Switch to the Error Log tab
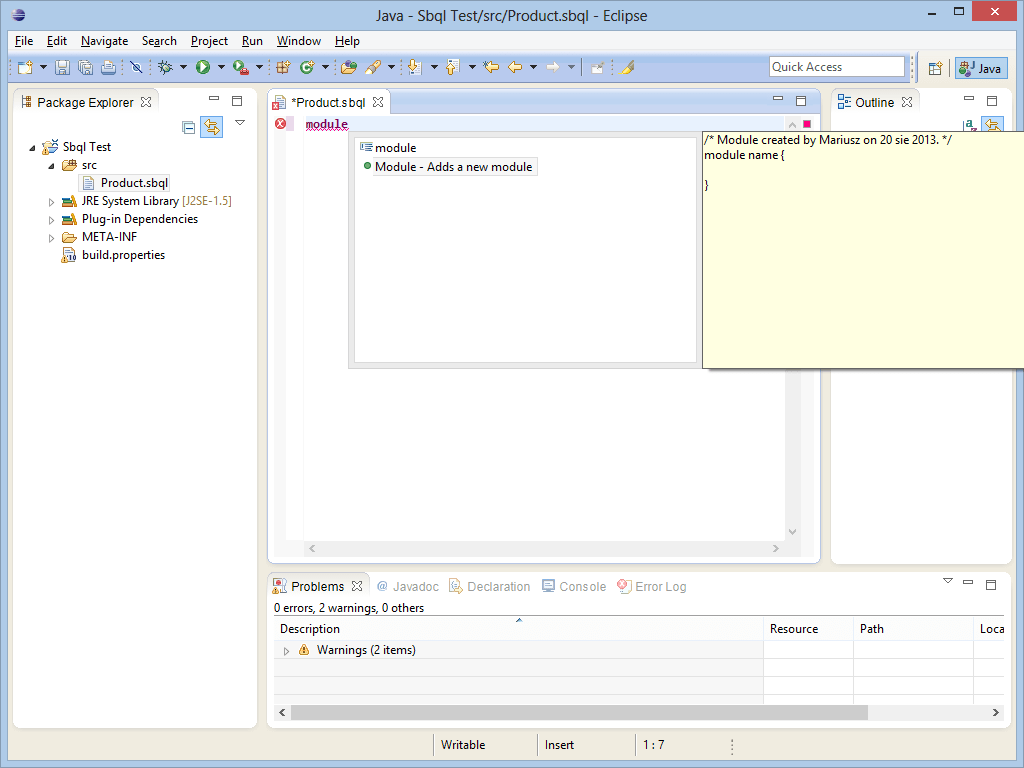The height and width of the screenshot is (768, 1024). pyautogui.click(x=652, y=586)
